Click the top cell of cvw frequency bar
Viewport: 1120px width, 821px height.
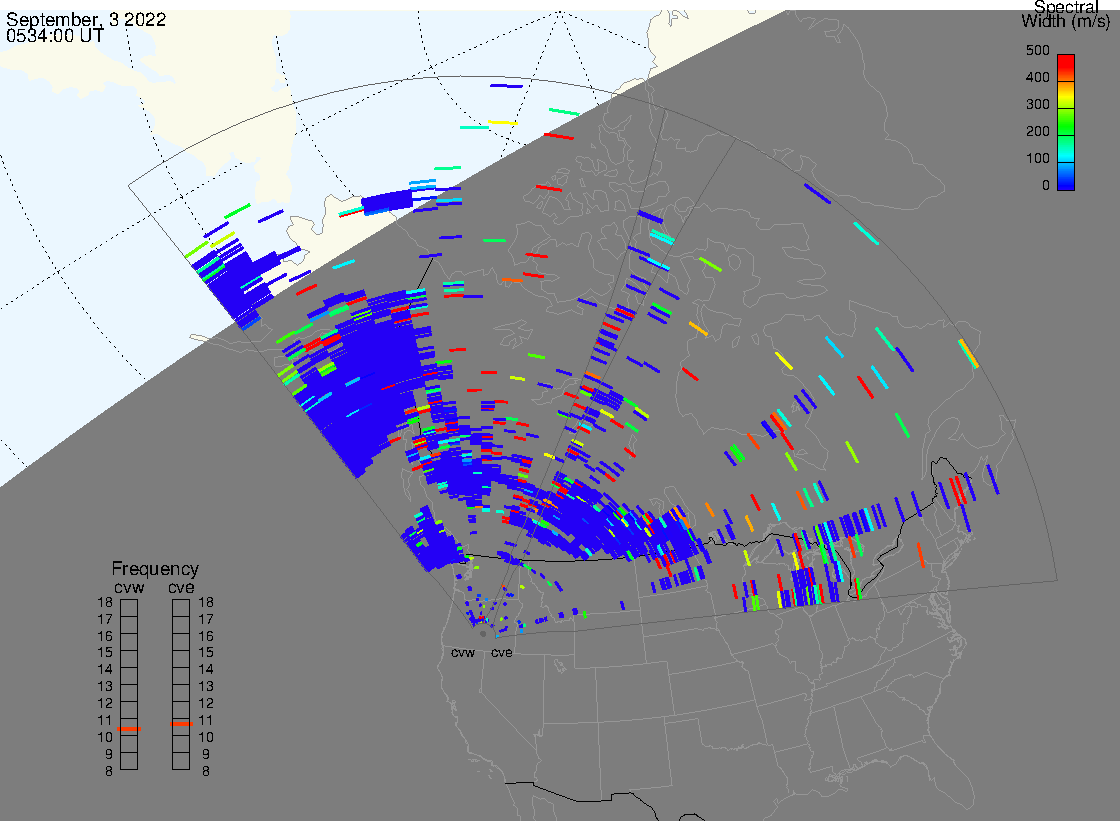[129, 608]
